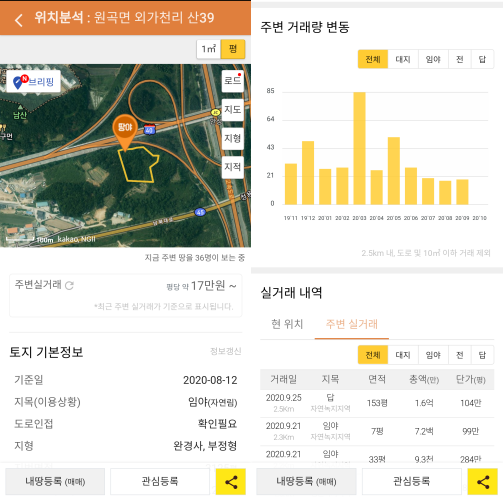Select 대지 filter in 실거래 내역
Viewport: 503px width, 500px height.
(x=403, y=355)
